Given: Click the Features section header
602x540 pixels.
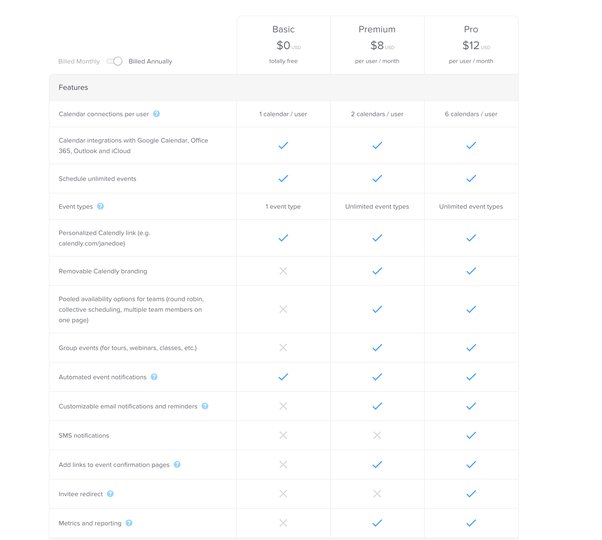Looking at the screenshot, I should point(284,88).
